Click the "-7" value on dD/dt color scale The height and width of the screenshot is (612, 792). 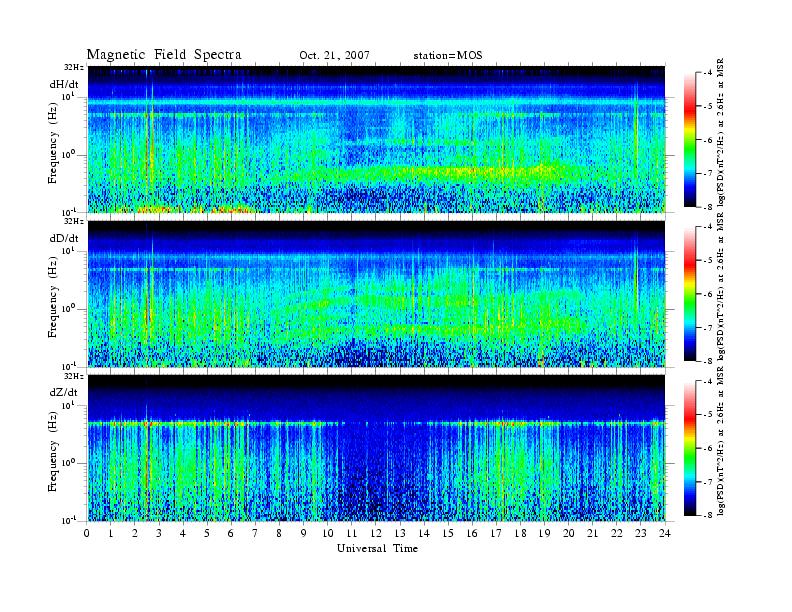pos(708,328)
